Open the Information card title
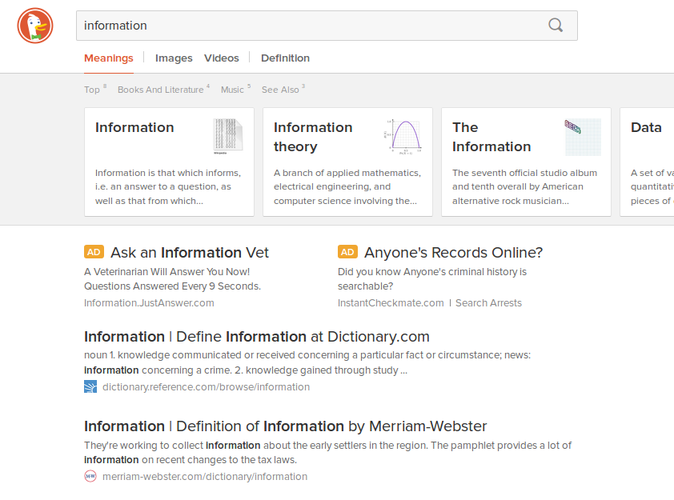Image resolution: width=674 pixels, height=500 pixels. pos(135,128)
